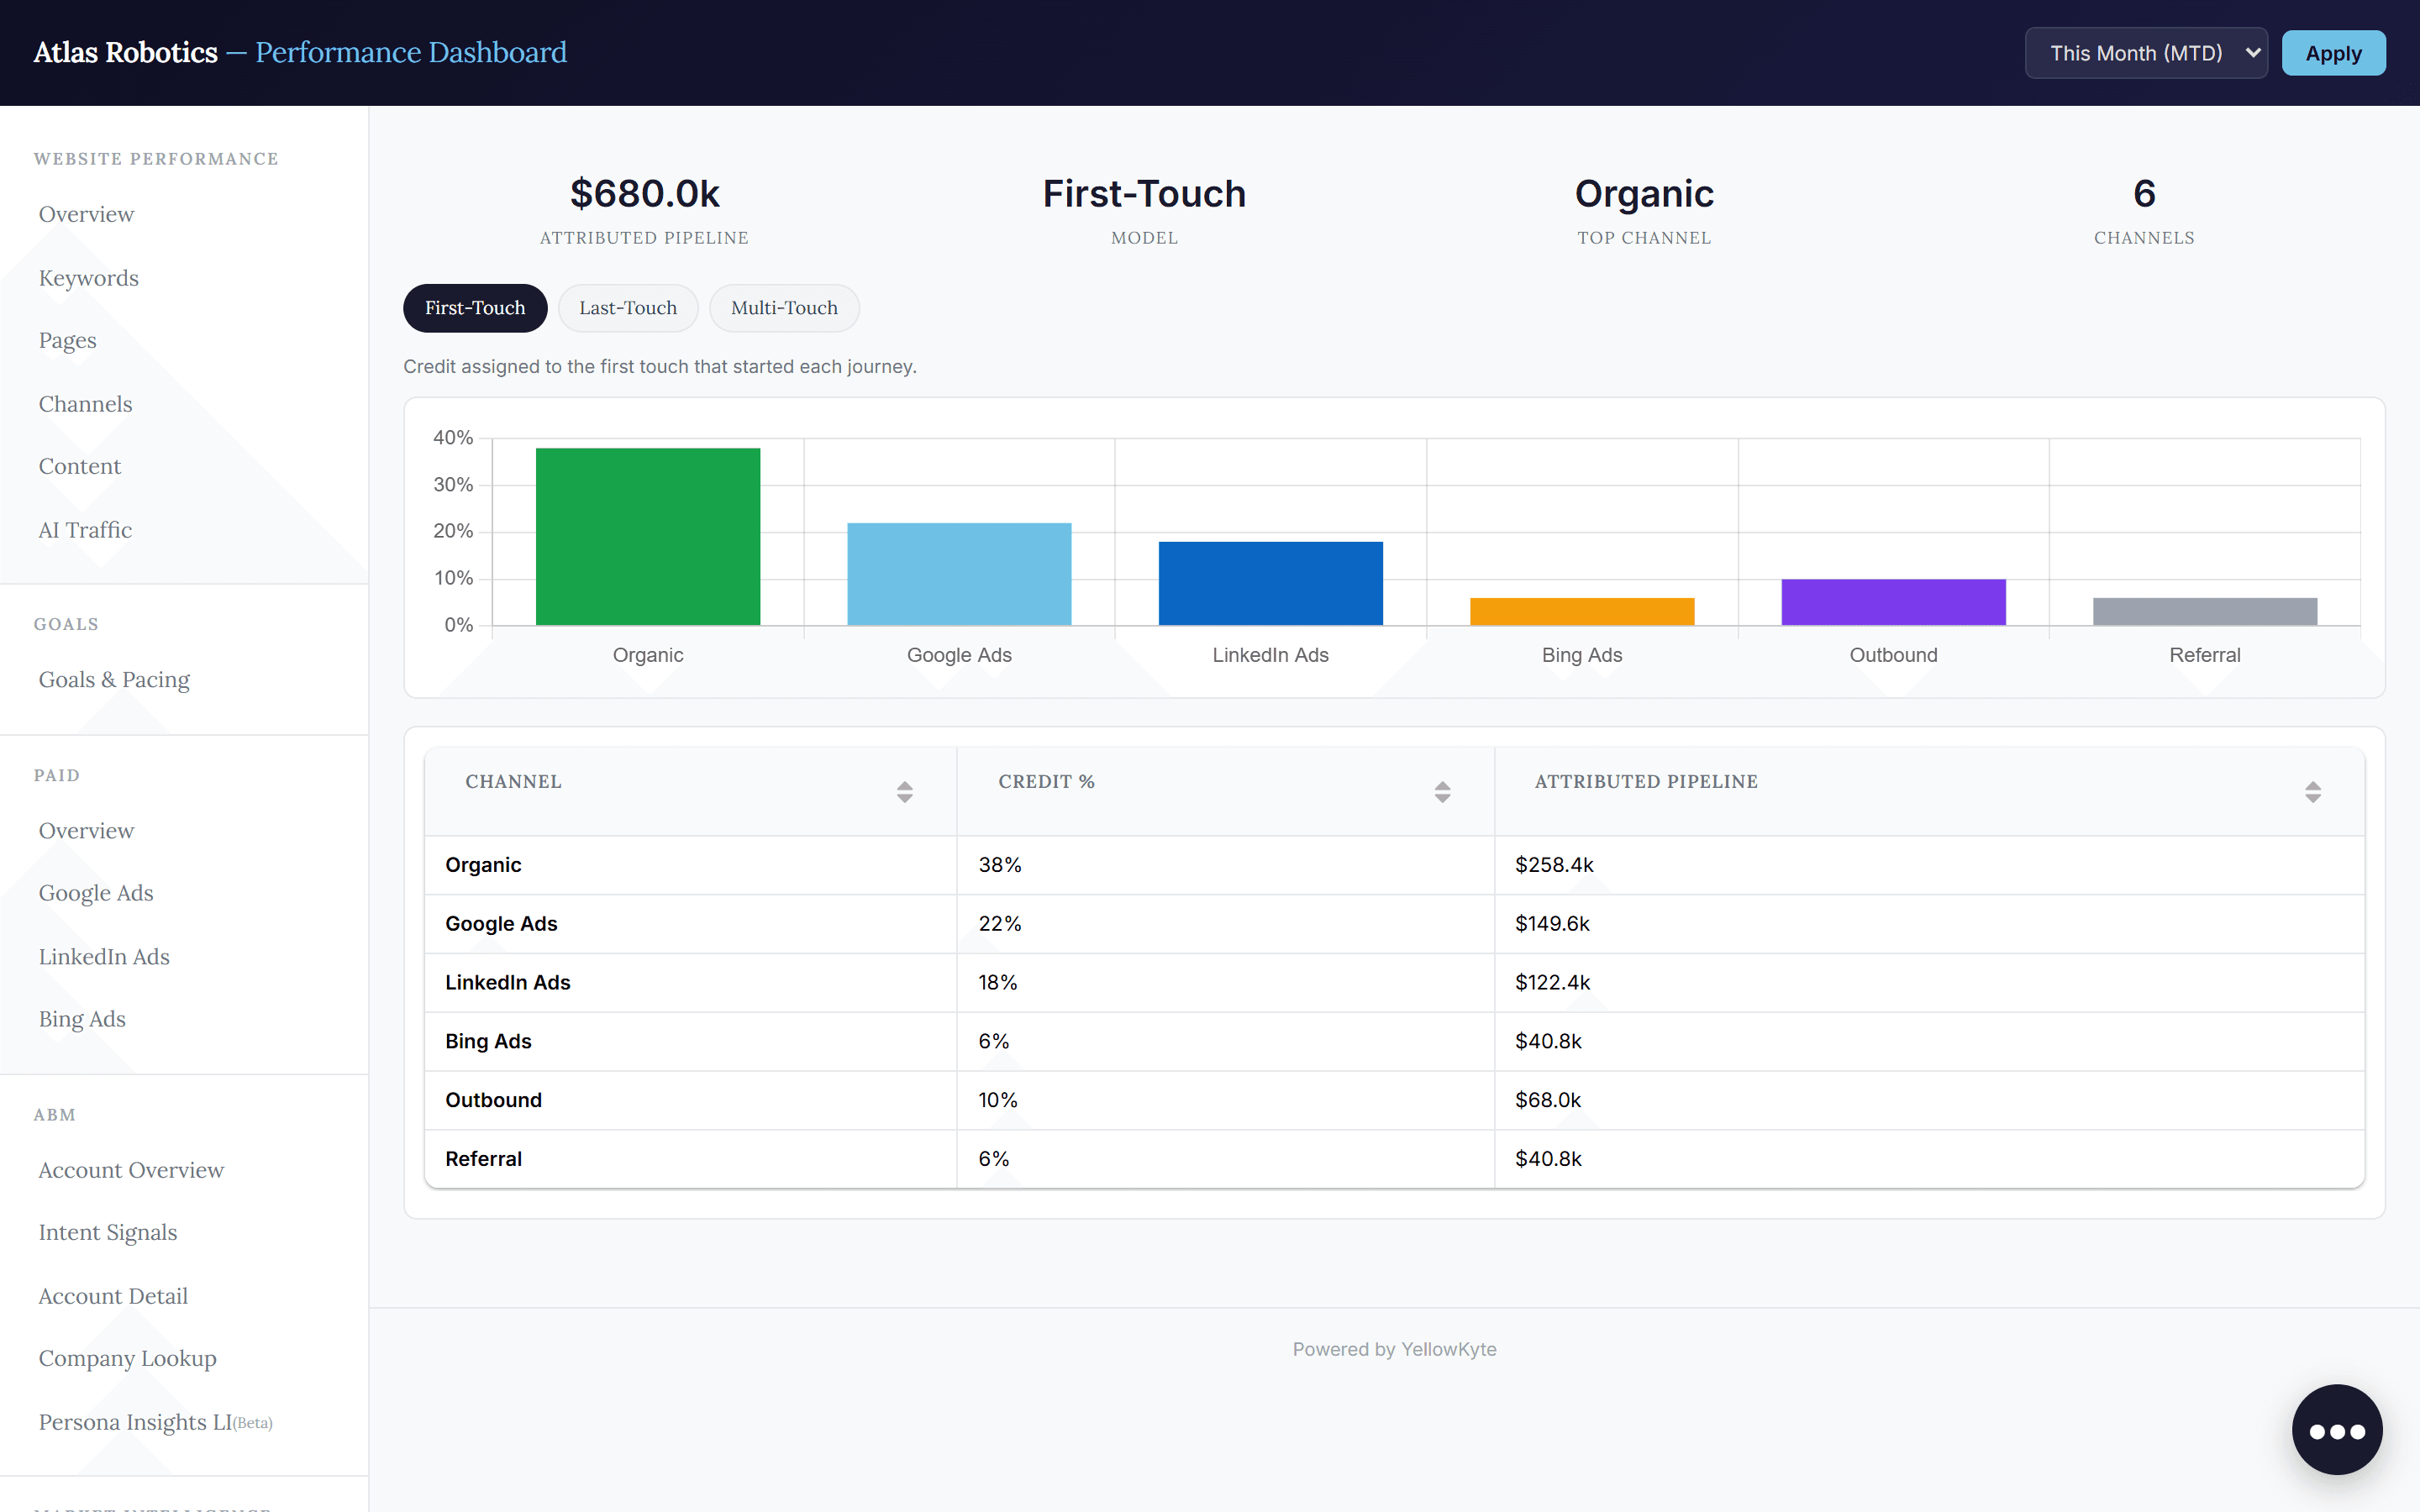Click the purple Outbound bar
The width and height of the screenshot is (2420, 1512).
click(1893, 602)
